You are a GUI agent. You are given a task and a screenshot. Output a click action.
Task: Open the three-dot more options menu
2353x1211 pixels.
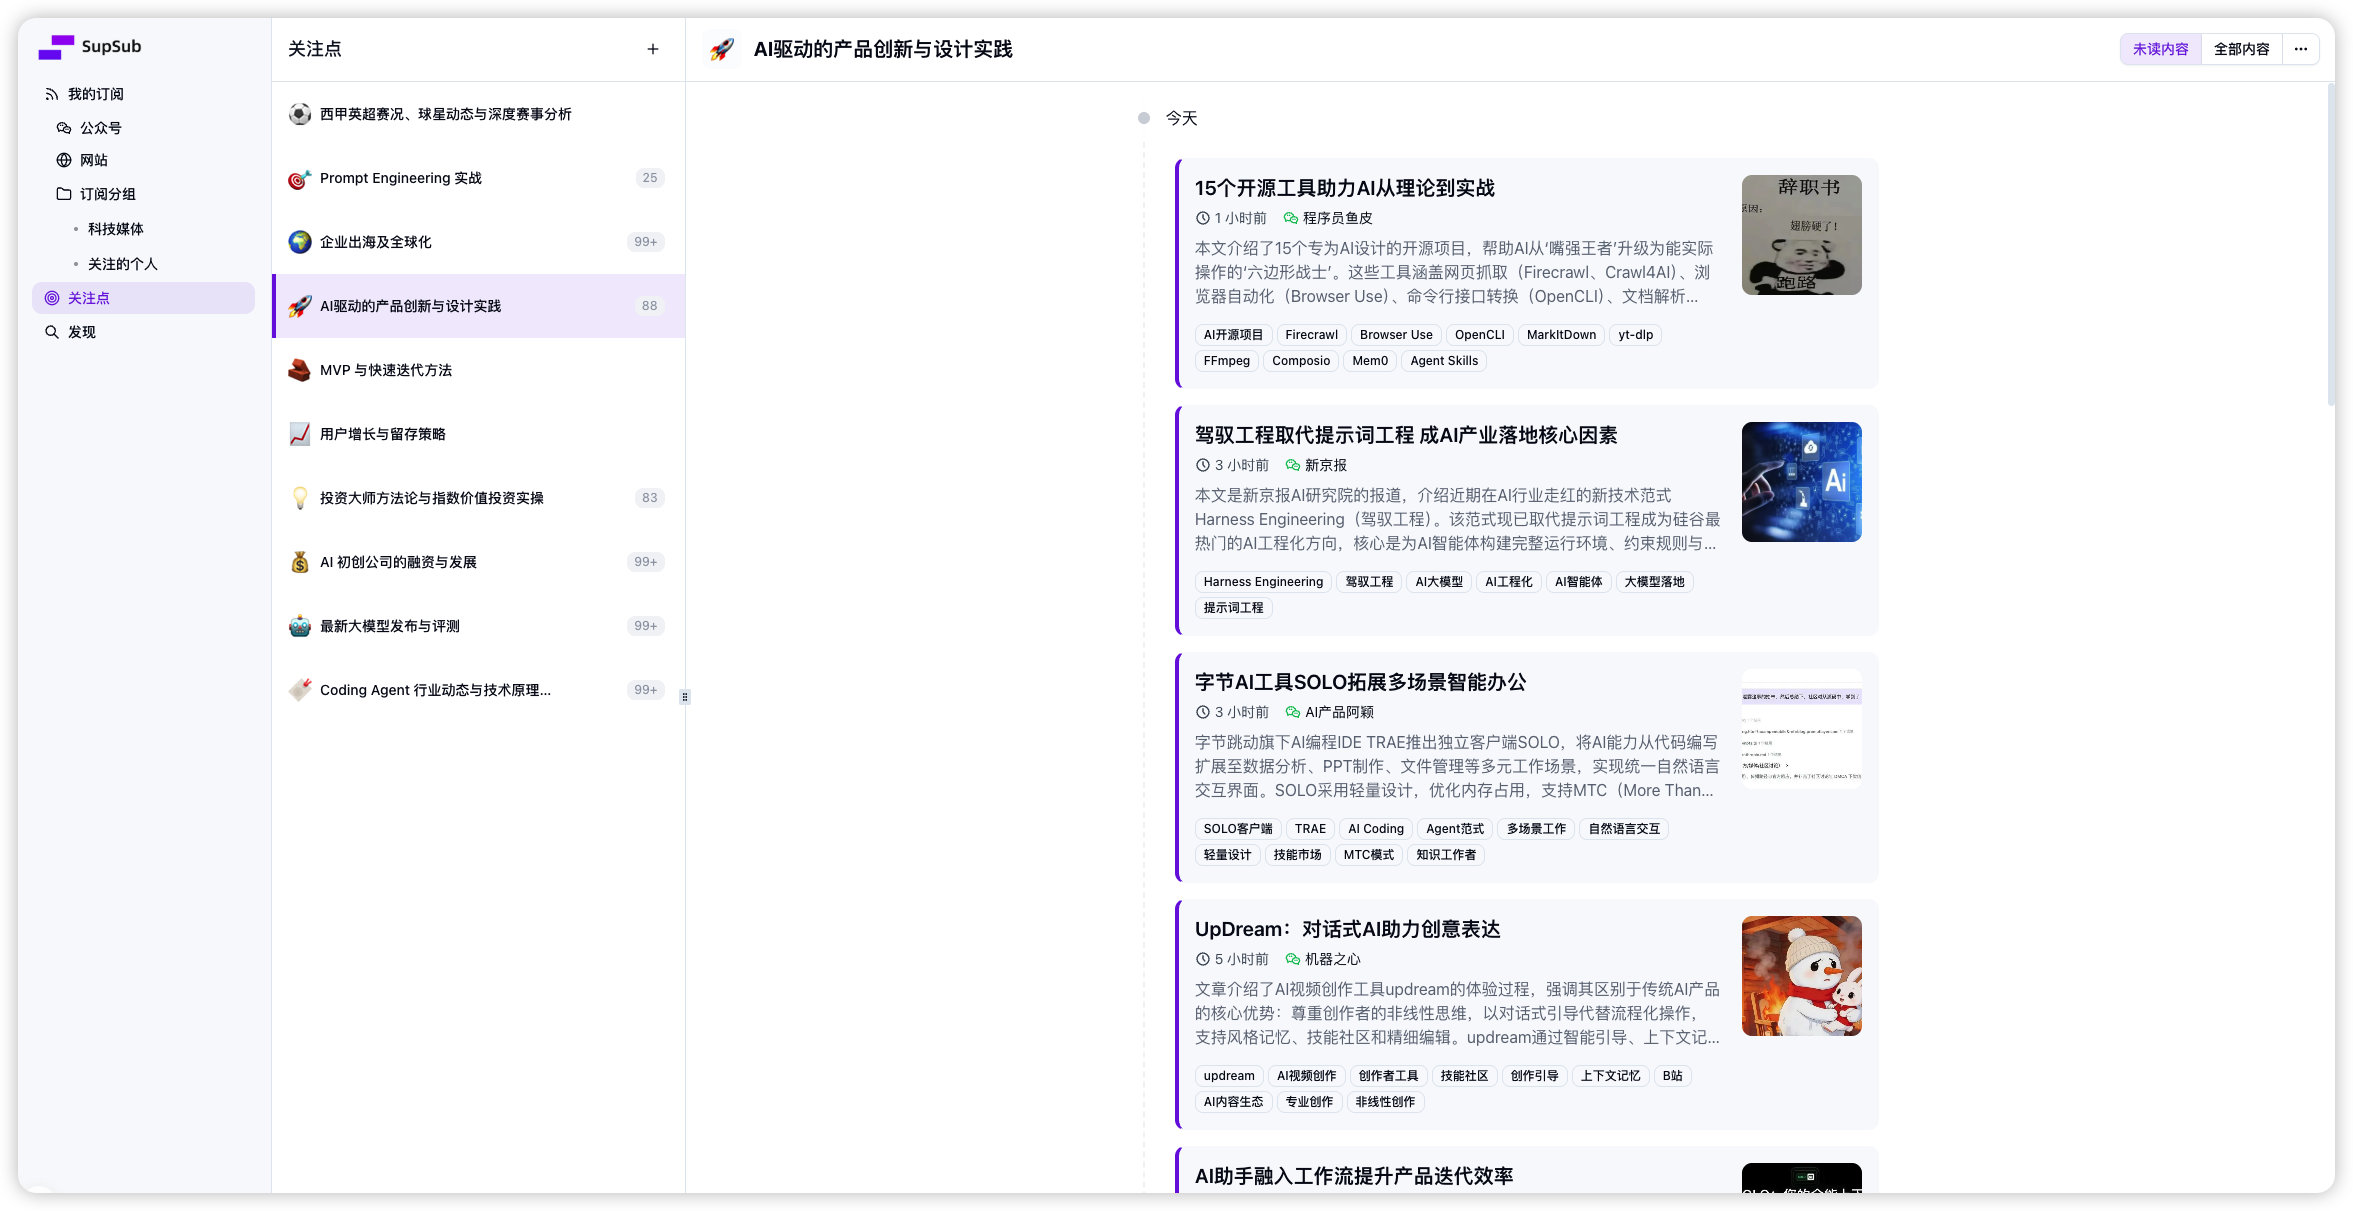2301,49
